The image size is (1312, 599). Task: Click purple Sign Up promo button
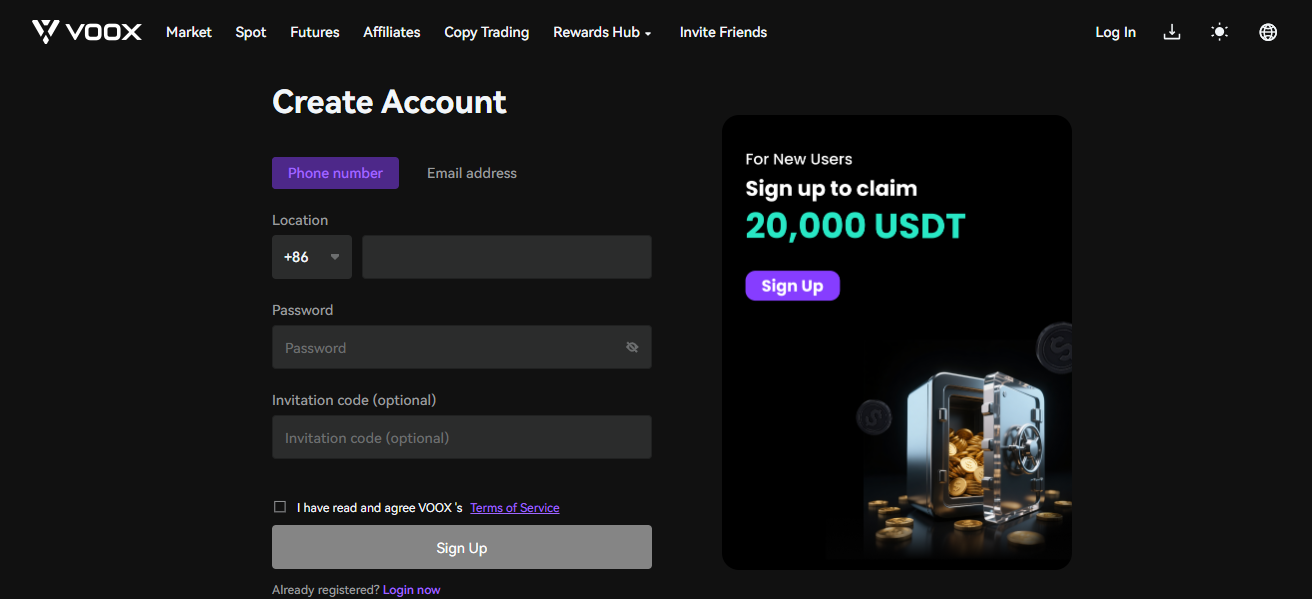[792, 286]
